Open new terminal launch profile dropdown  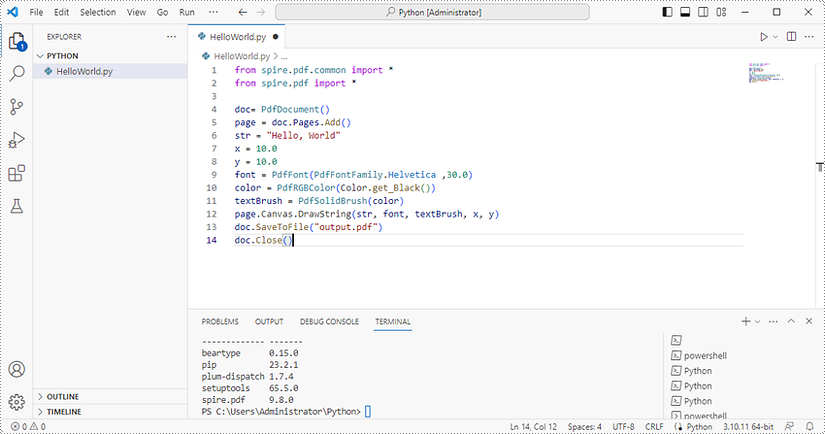[x=757, y=321]
